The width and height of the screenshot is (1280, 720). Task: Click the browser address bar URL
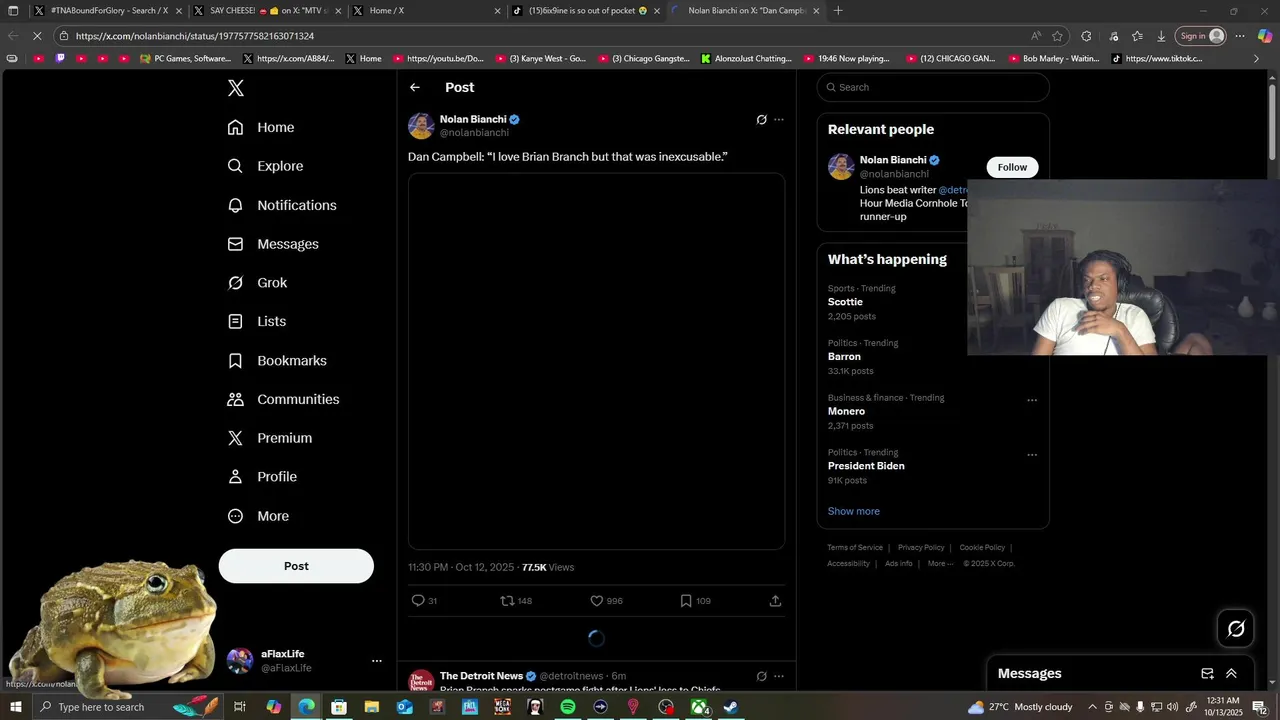[195, 36]
